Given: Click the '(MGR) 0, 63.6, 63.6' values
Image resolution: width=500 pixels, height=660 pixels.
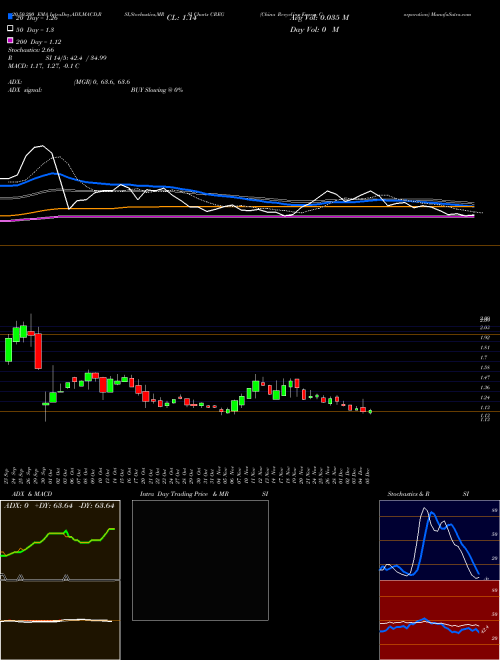Looking at the screenshot, I should pyautogui.click(x=102, y=82).
